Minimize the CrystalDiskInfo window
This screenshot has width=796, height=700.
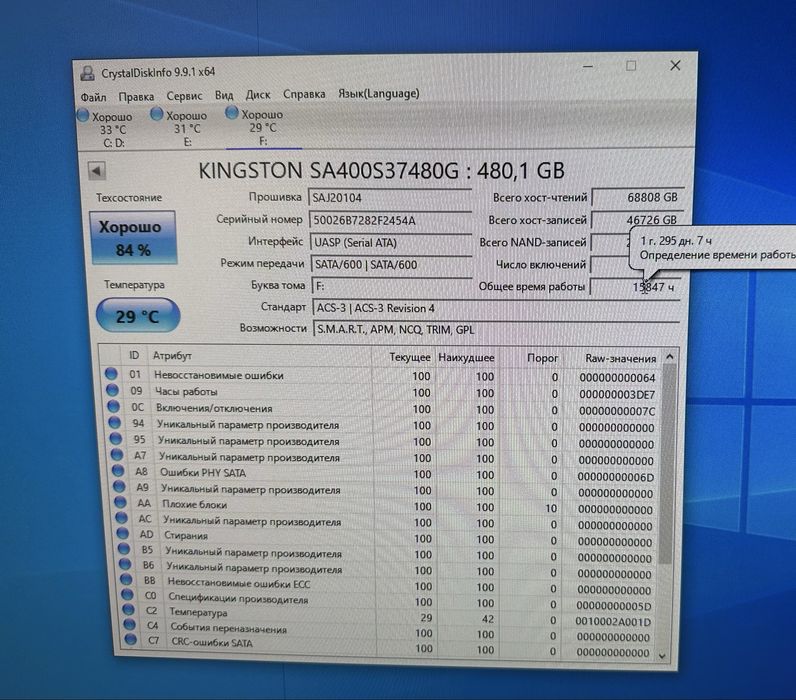click(x=588, y=66)
